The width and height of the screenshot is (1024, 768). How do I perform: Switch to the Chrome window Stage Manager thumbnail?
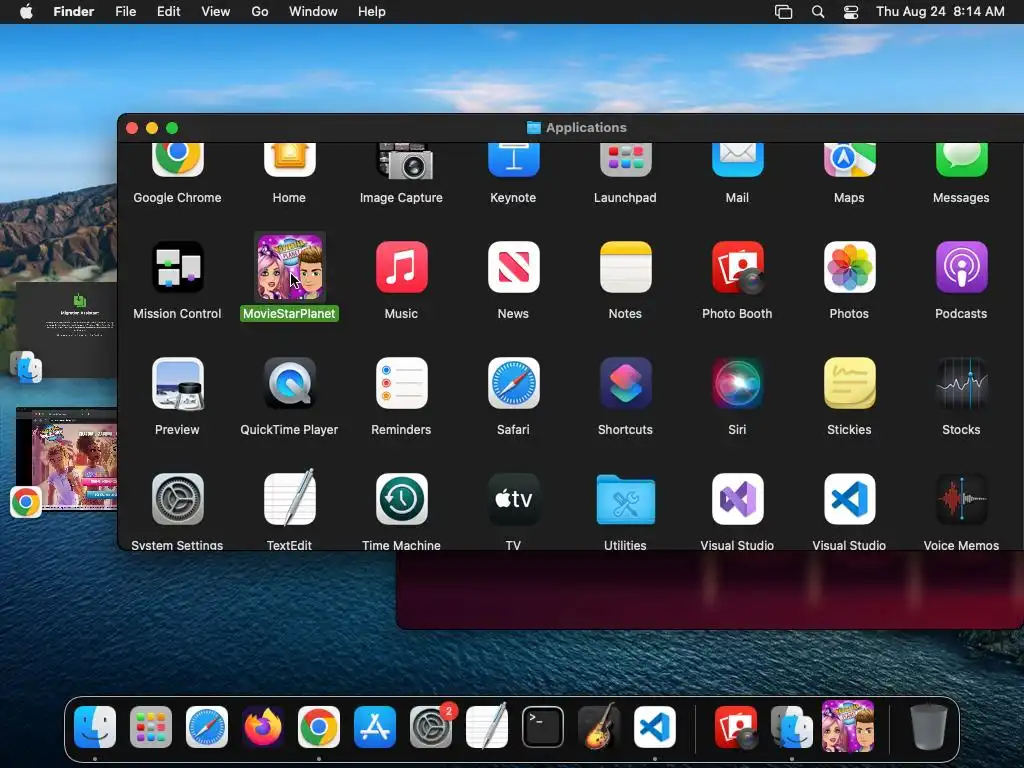tap(65, 460)
